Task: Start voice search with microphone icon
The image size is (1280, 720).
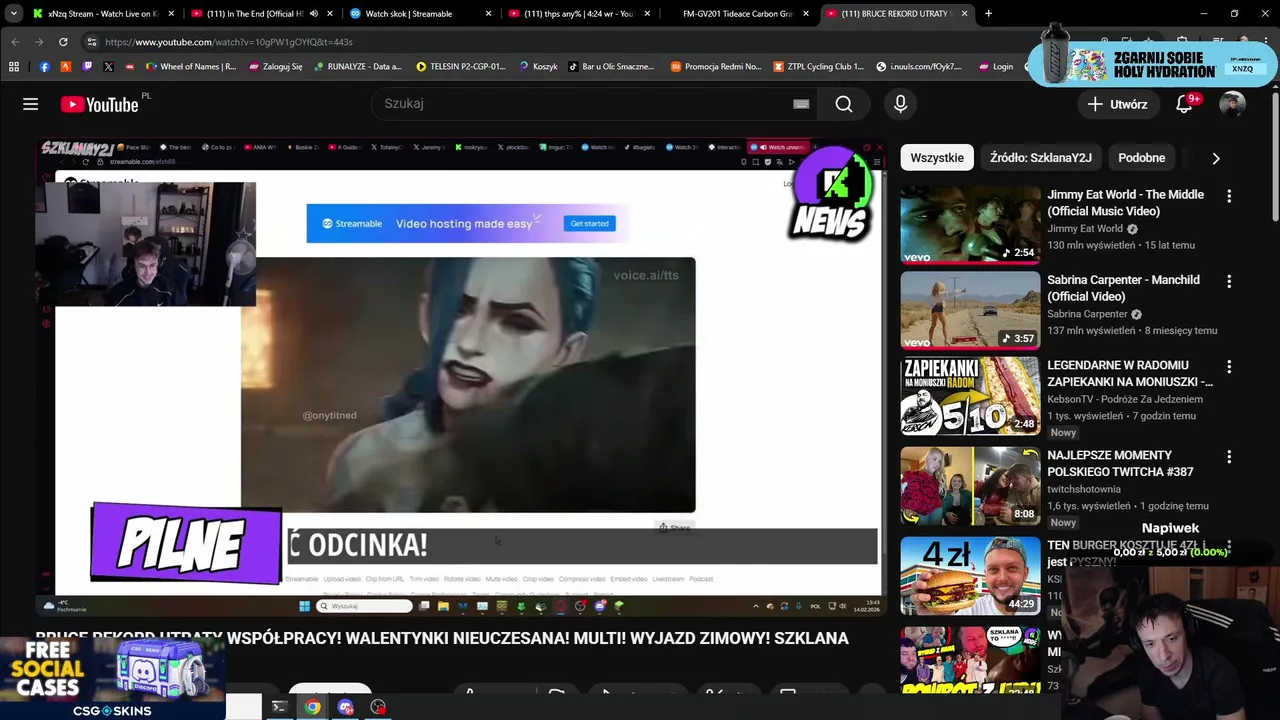Action: pos(900,104)
